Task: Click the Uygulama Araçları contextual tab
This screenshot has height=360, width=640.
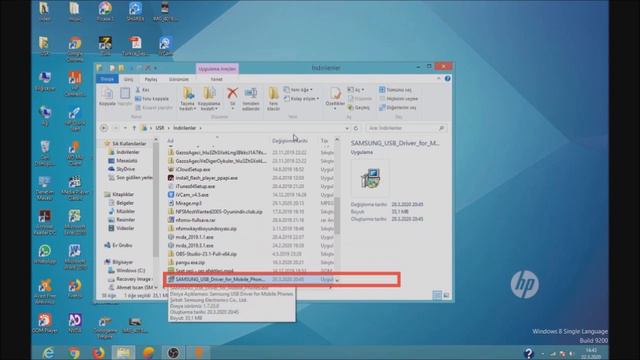Action: point(217,69)
